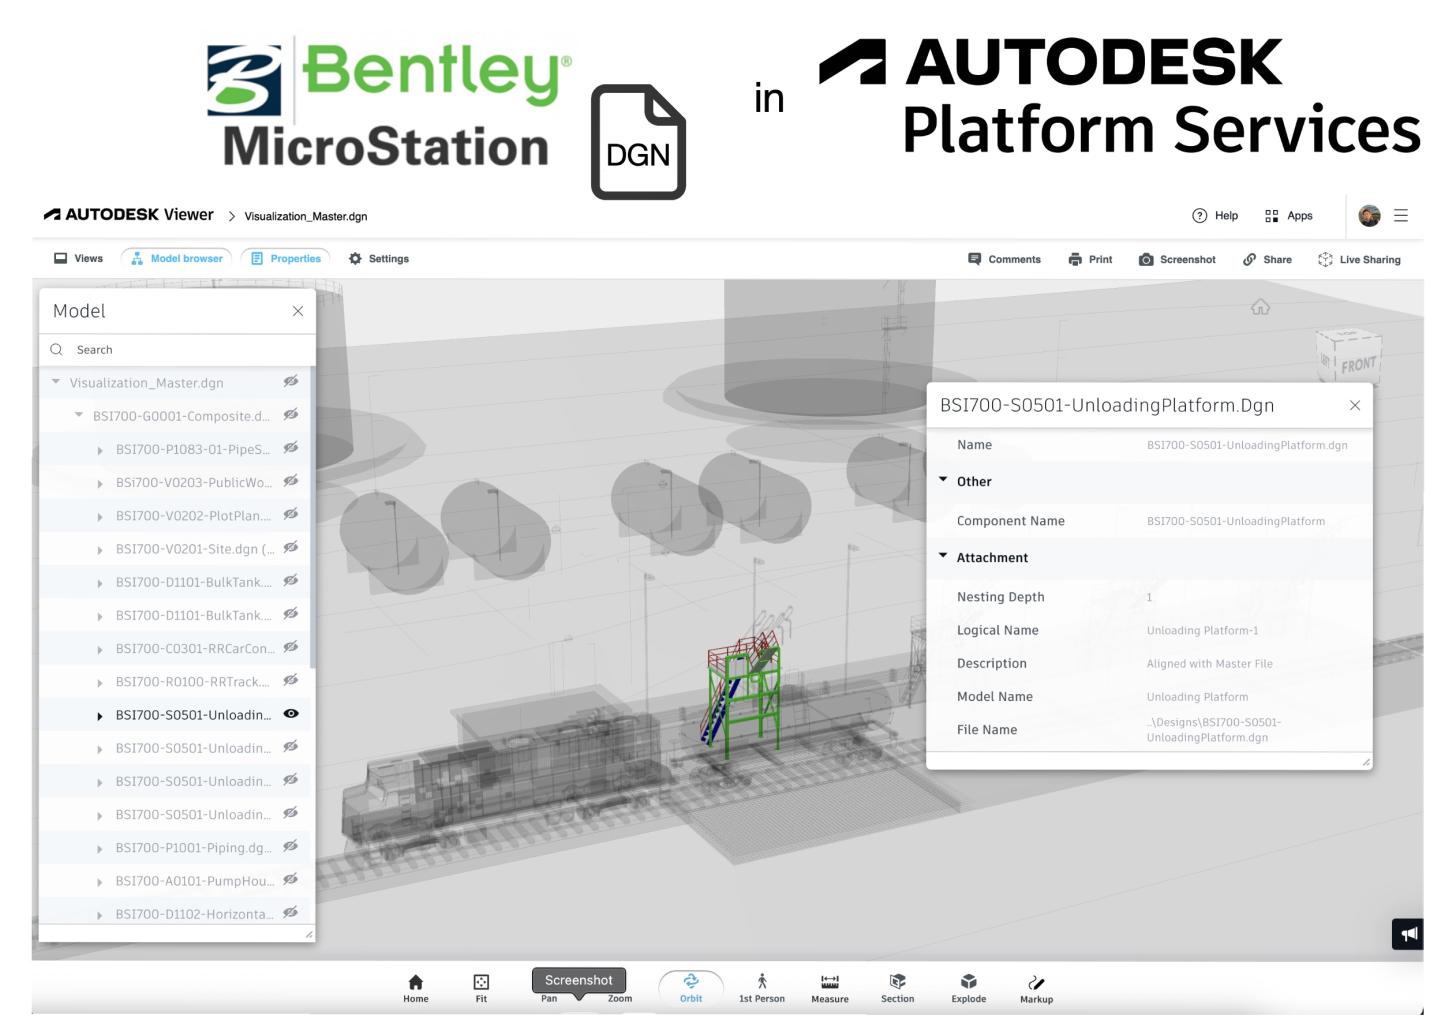
Task: Click the Search field in Model panel
Action: point(180,350)
